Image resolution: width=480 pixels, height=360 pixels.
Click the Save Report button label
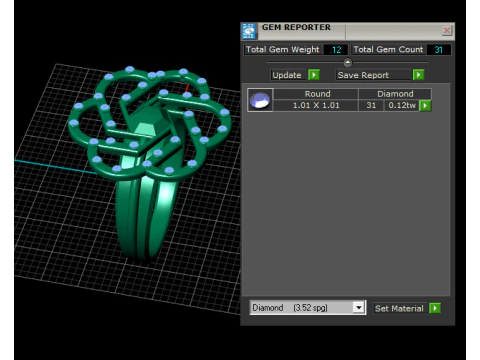363,75
